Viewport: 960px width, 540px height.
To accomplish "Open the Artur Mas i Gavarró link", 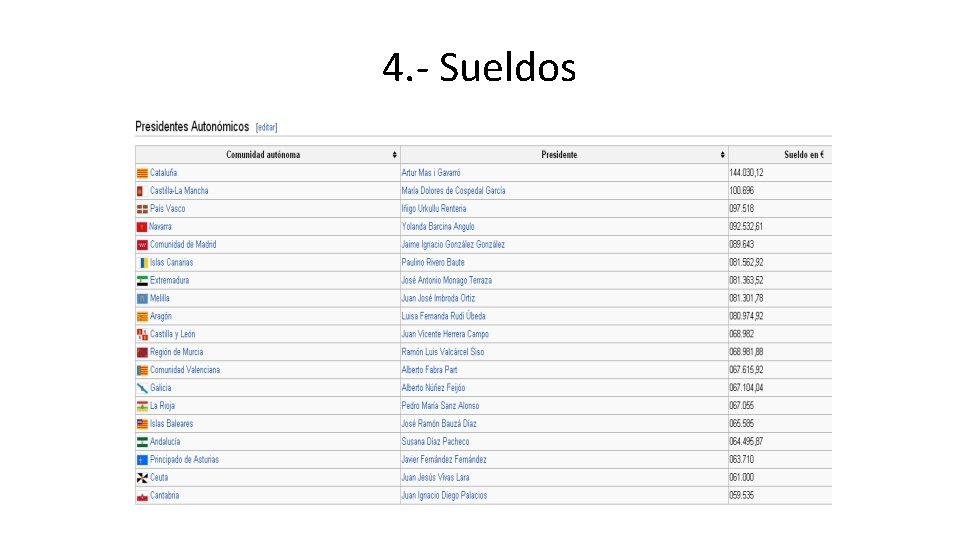I will coord(431,173).
